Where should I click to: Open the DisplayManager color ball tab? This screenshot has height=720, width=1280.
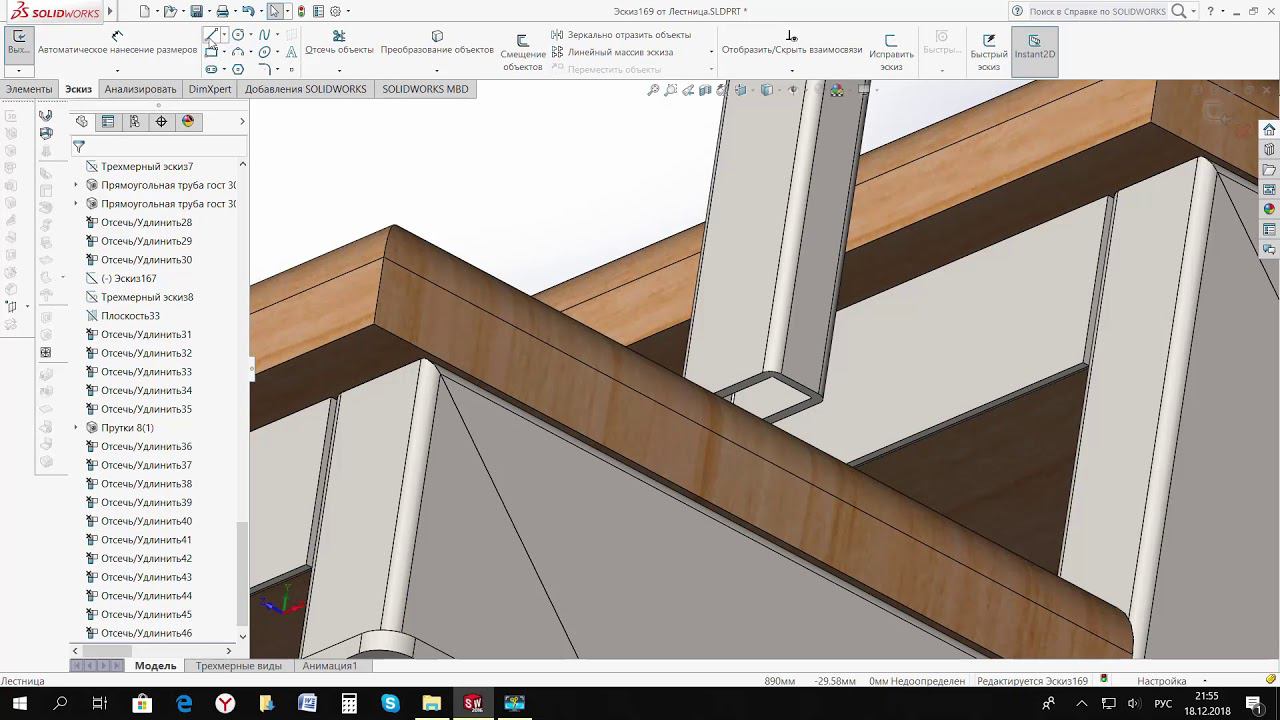point(188,121)
